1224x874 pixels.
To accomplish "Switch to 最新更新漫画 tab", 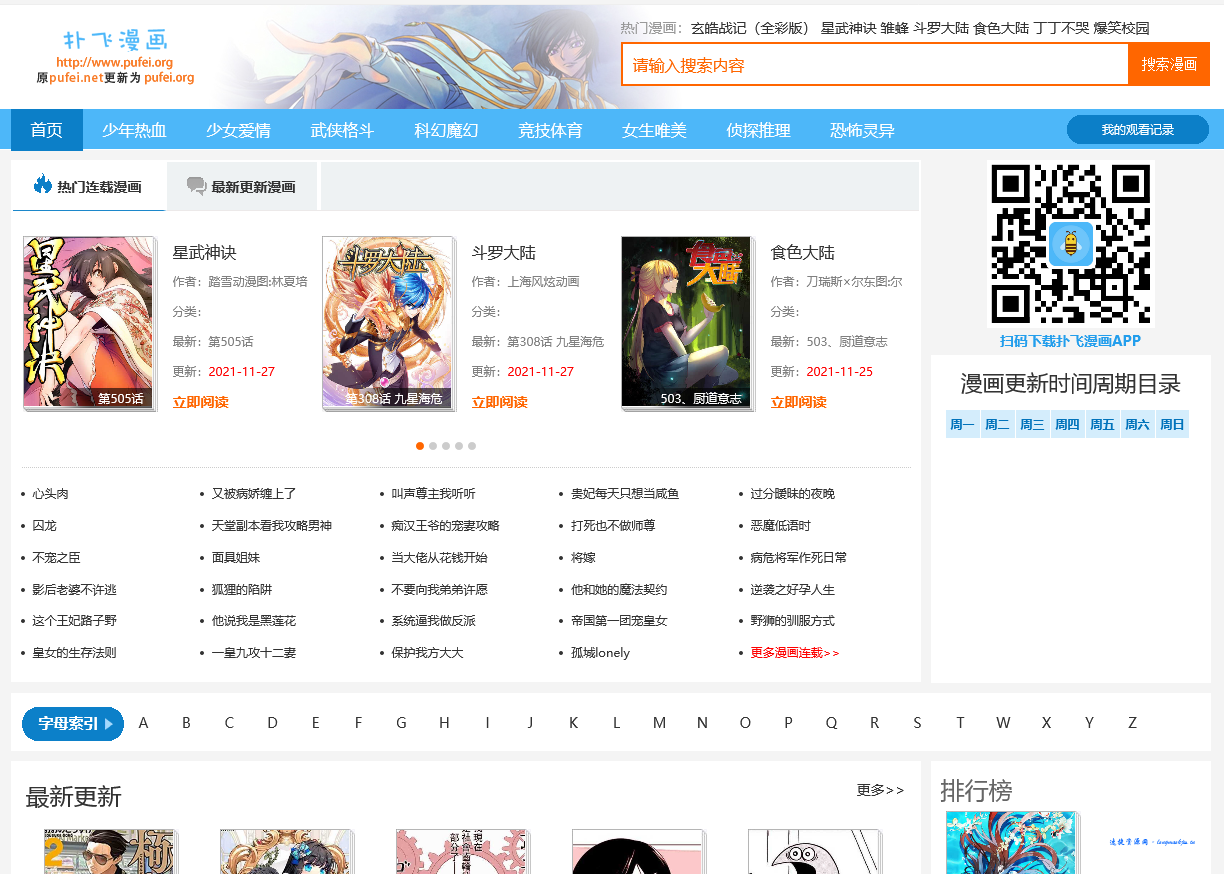I will 242,186.
